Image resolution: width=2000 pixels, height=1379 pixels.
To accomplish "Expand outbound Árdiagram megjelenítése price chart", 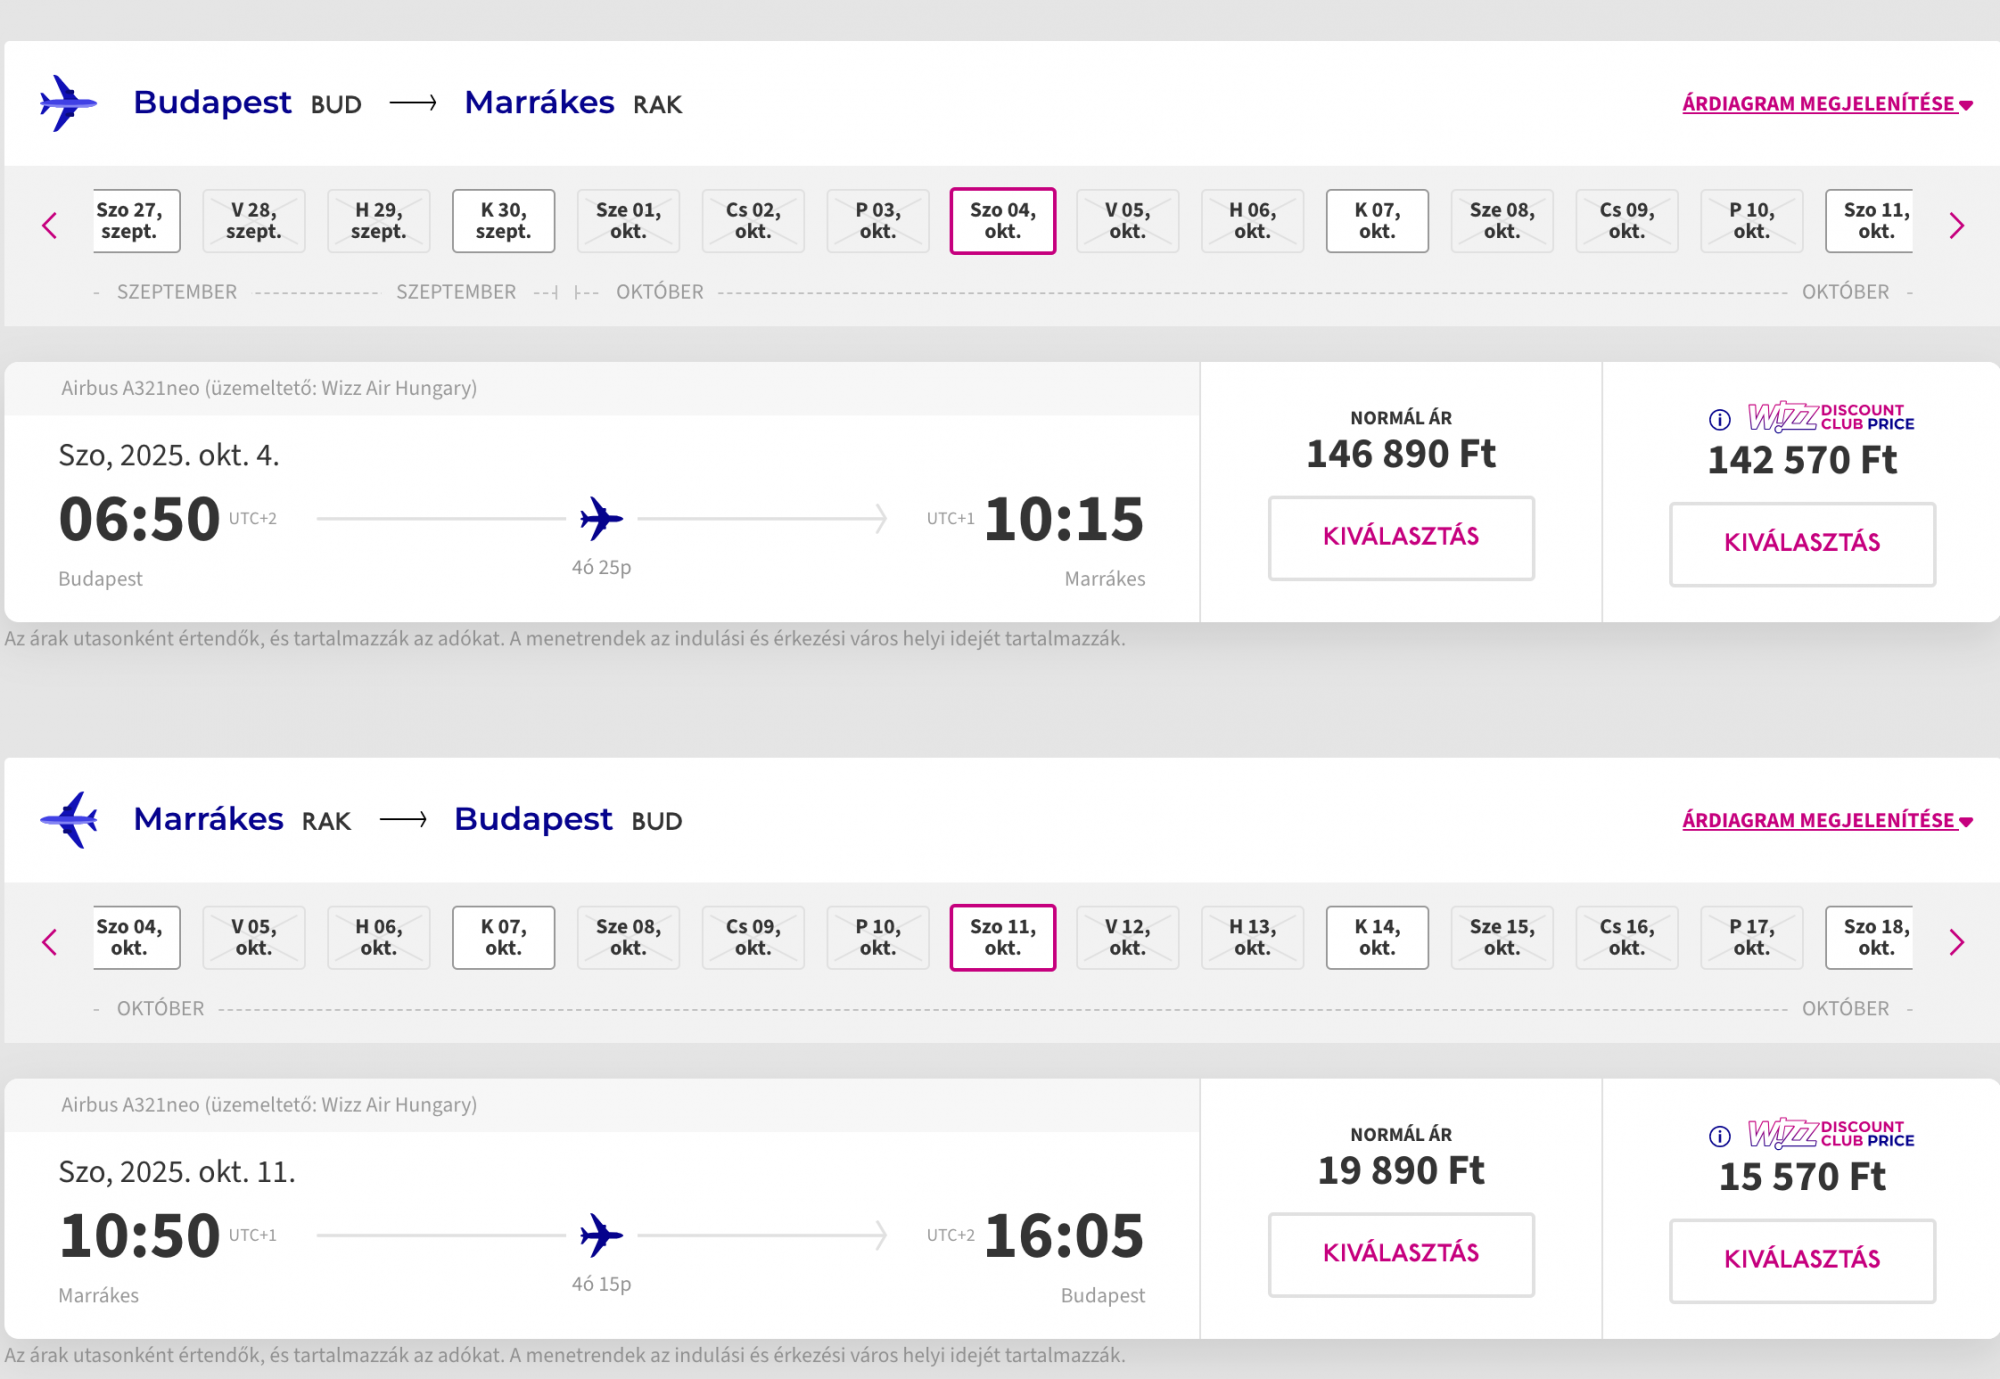I will coord(1827,104).
